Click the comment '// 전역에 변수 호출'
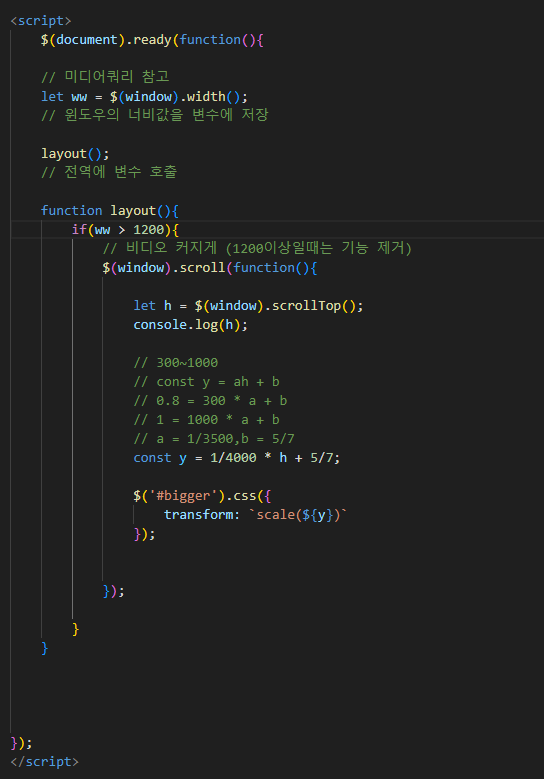544x779 pixels. coord(109,172)
